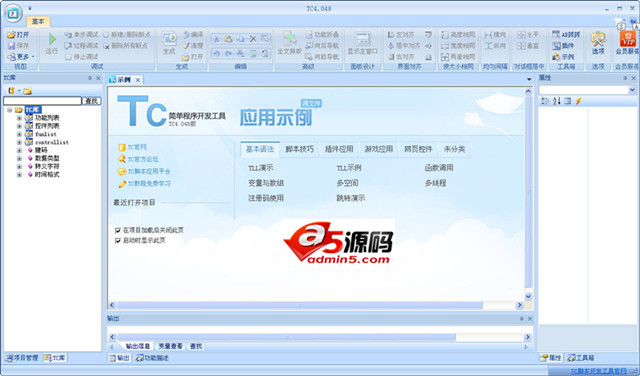Select the 时间格式 tree item

pyautogui.click(x=47, y=175)
